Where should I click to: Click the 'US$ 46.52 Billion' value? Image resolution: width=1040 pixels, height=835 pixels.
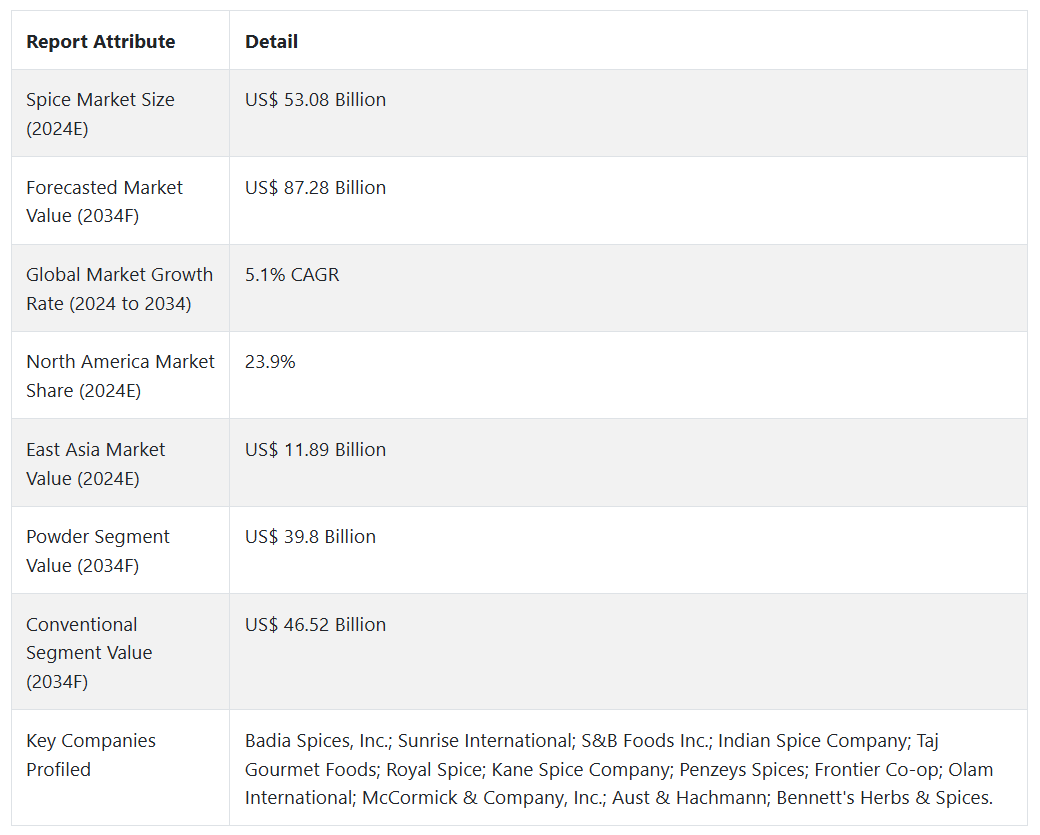(315, 625)
